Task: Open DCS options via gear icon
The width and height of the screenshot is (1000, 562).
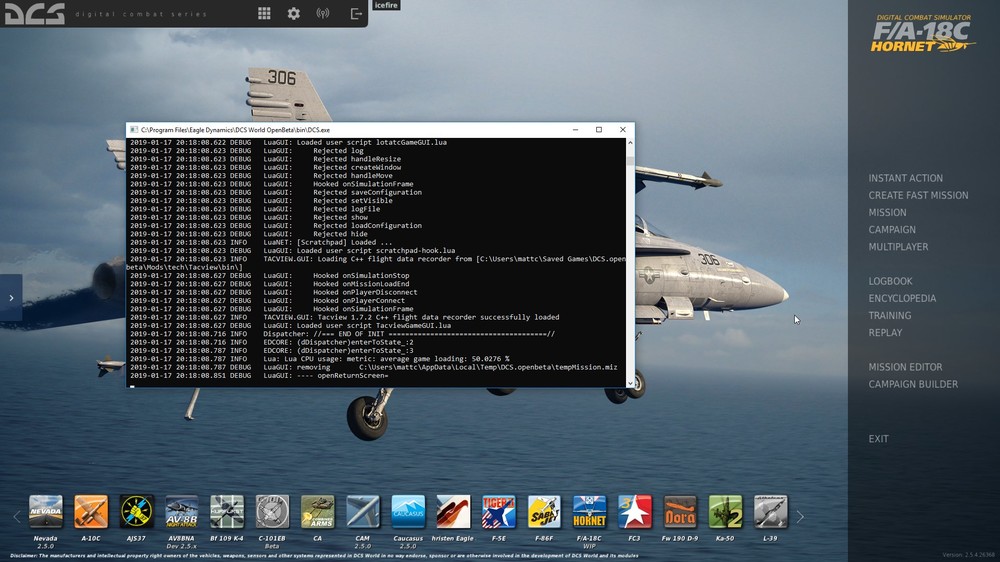Action: 293,13
